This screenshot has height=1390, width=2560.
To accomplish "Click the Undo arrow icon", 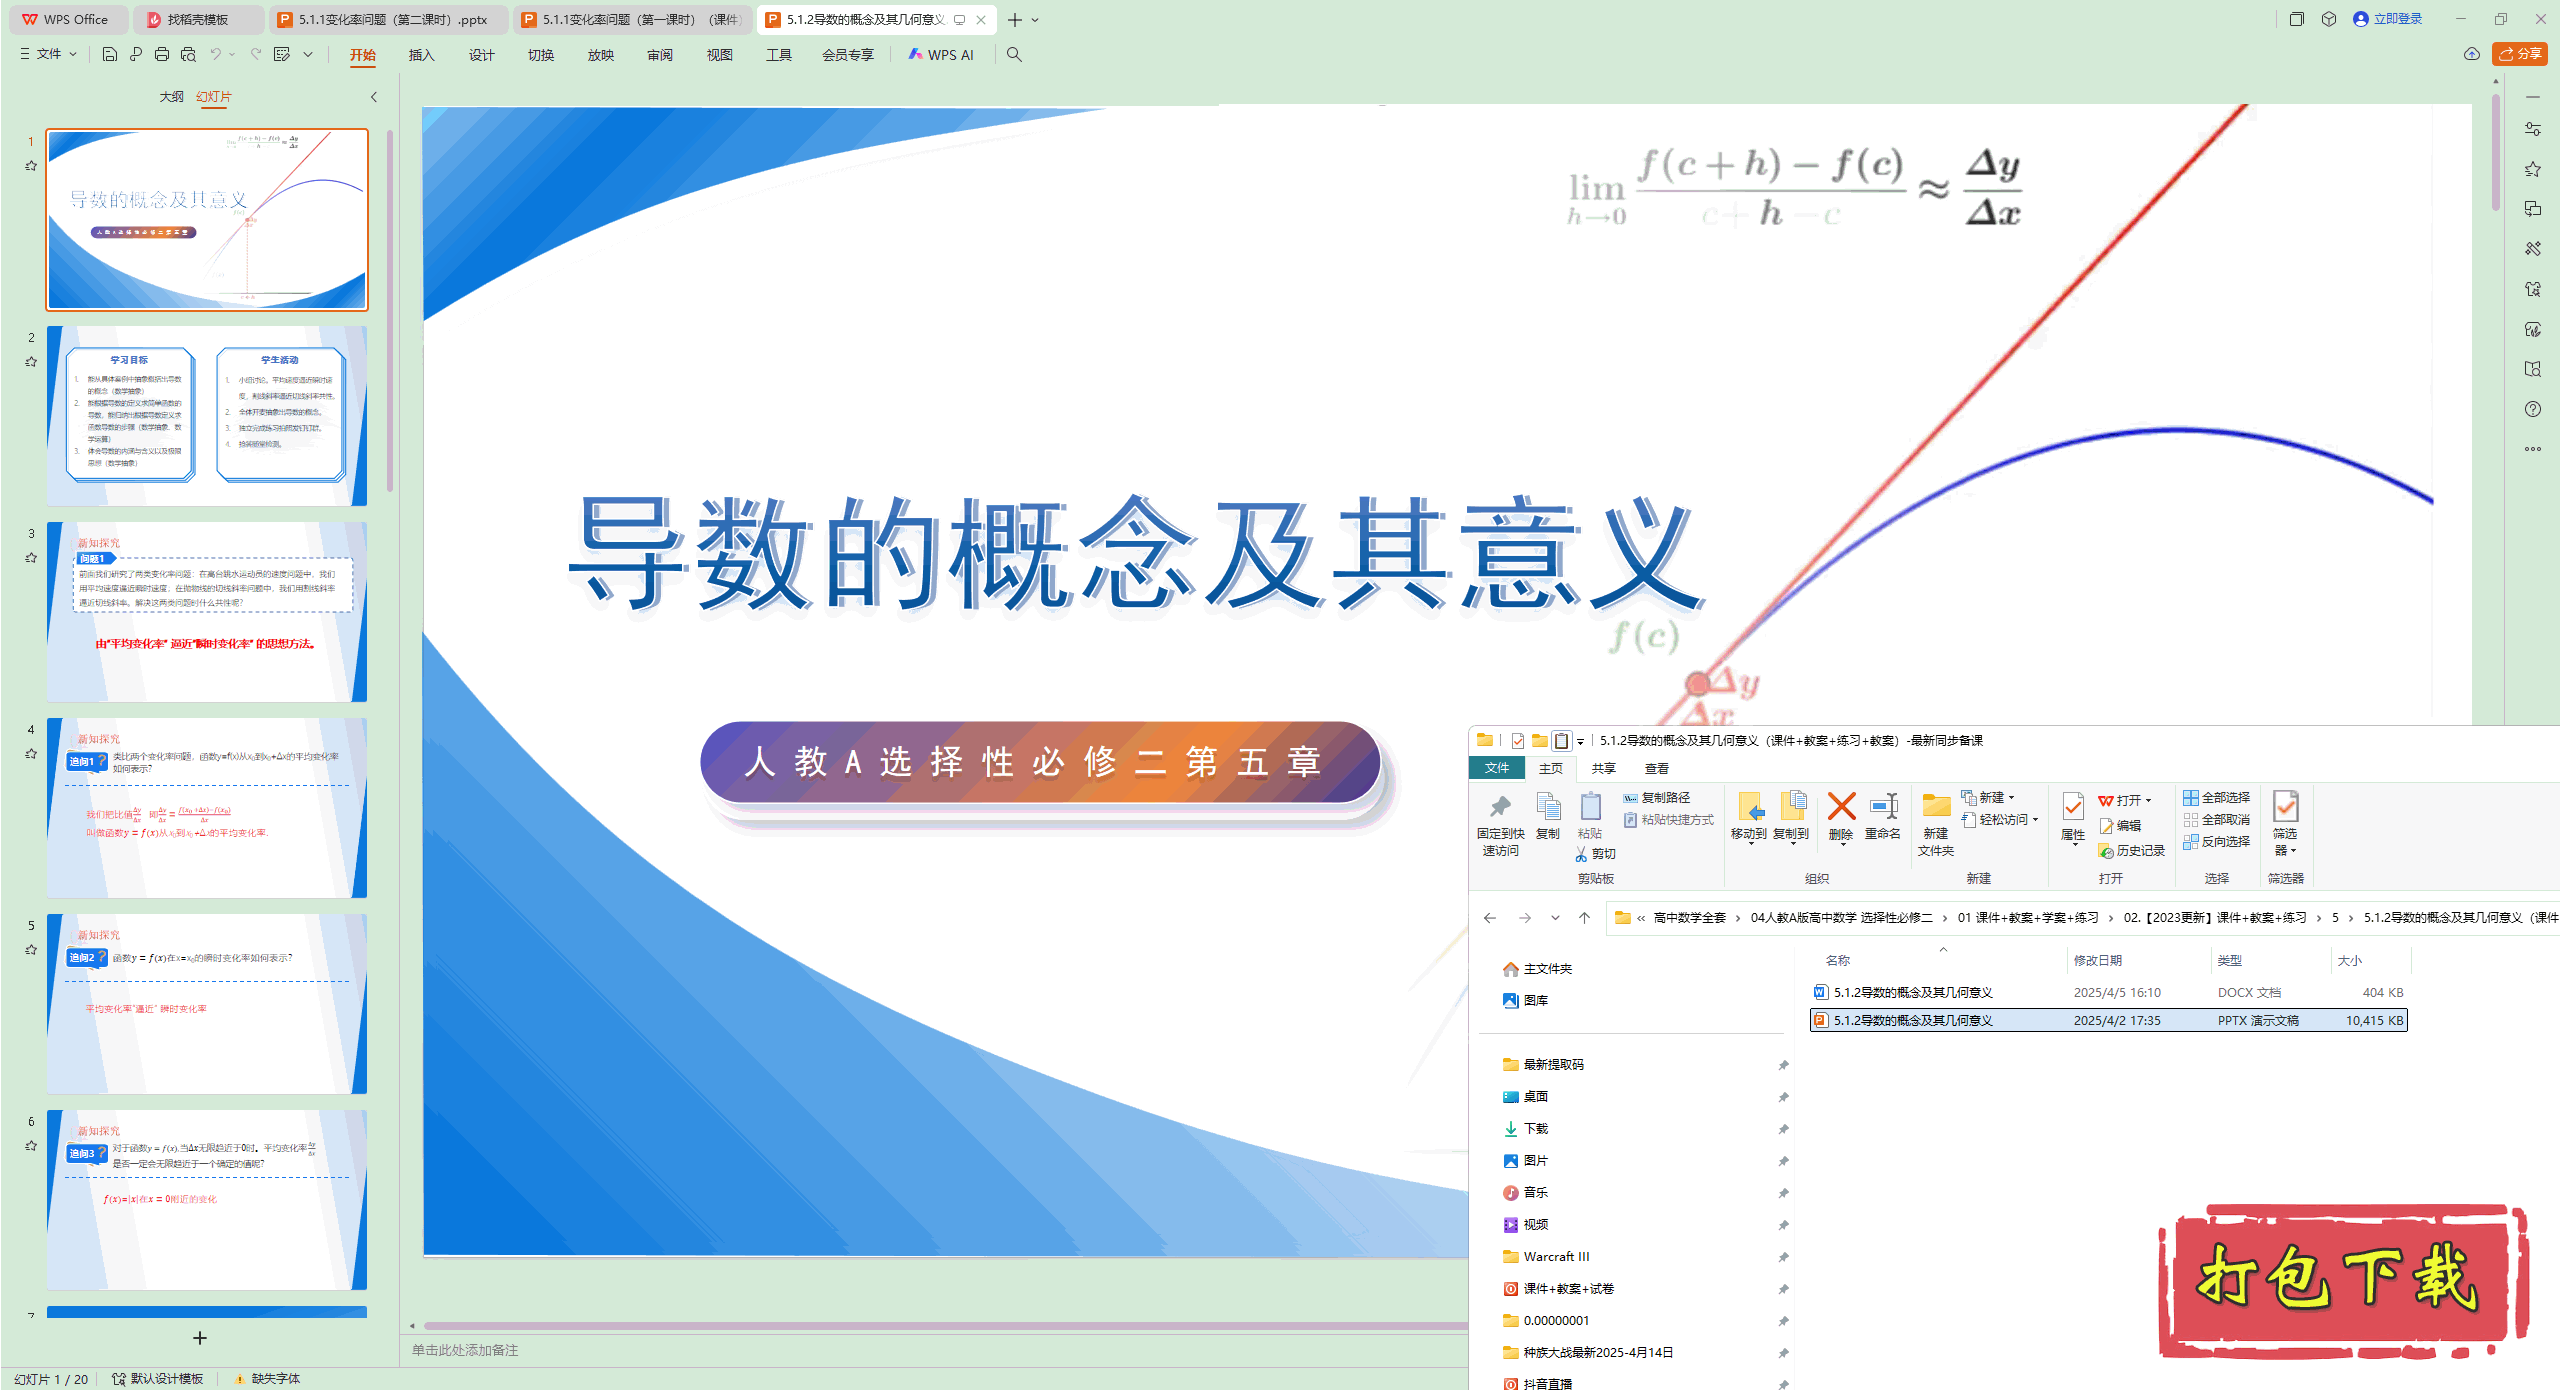I will click(x=215, y=54).
